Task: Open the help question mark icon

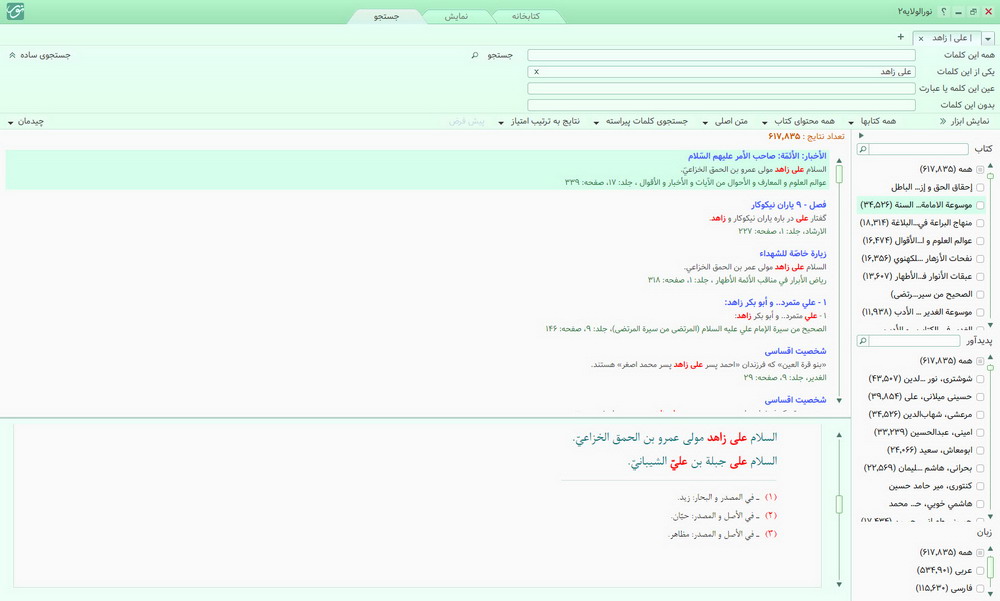Action: [x=944, y=11]
